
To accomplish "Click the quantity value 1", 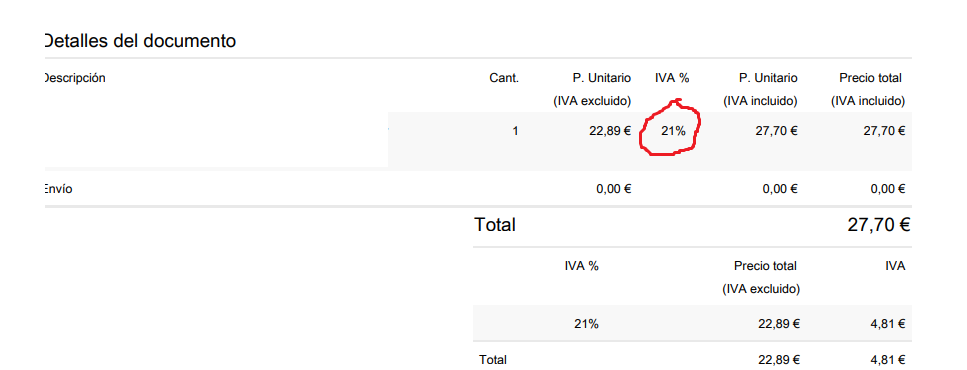I will (516, 131).
